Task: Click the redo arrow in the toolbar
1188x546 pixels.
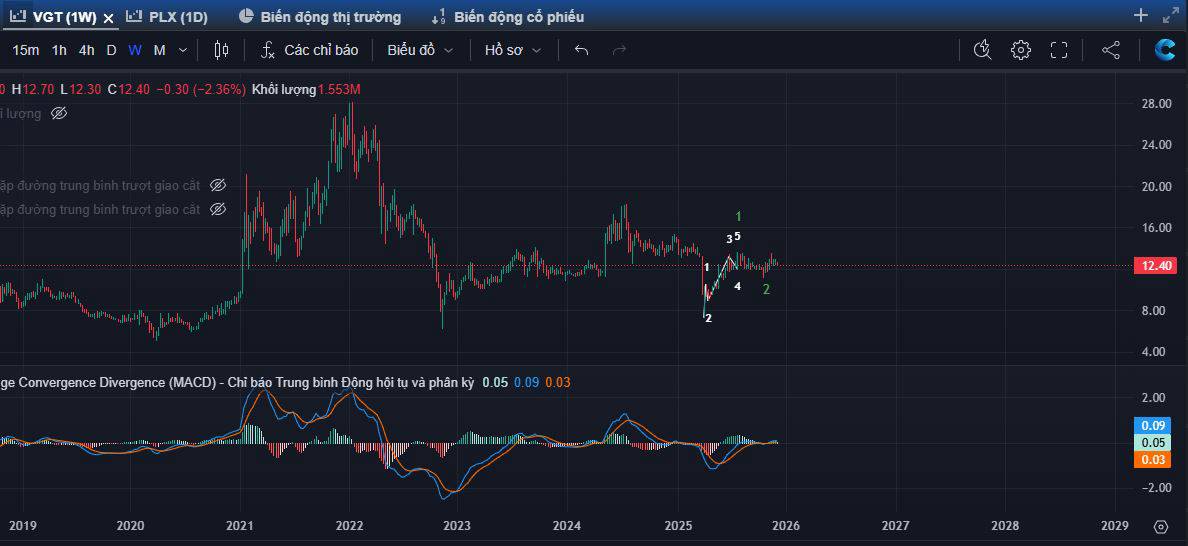Action: pyautogui.click(x=619, y=50)
